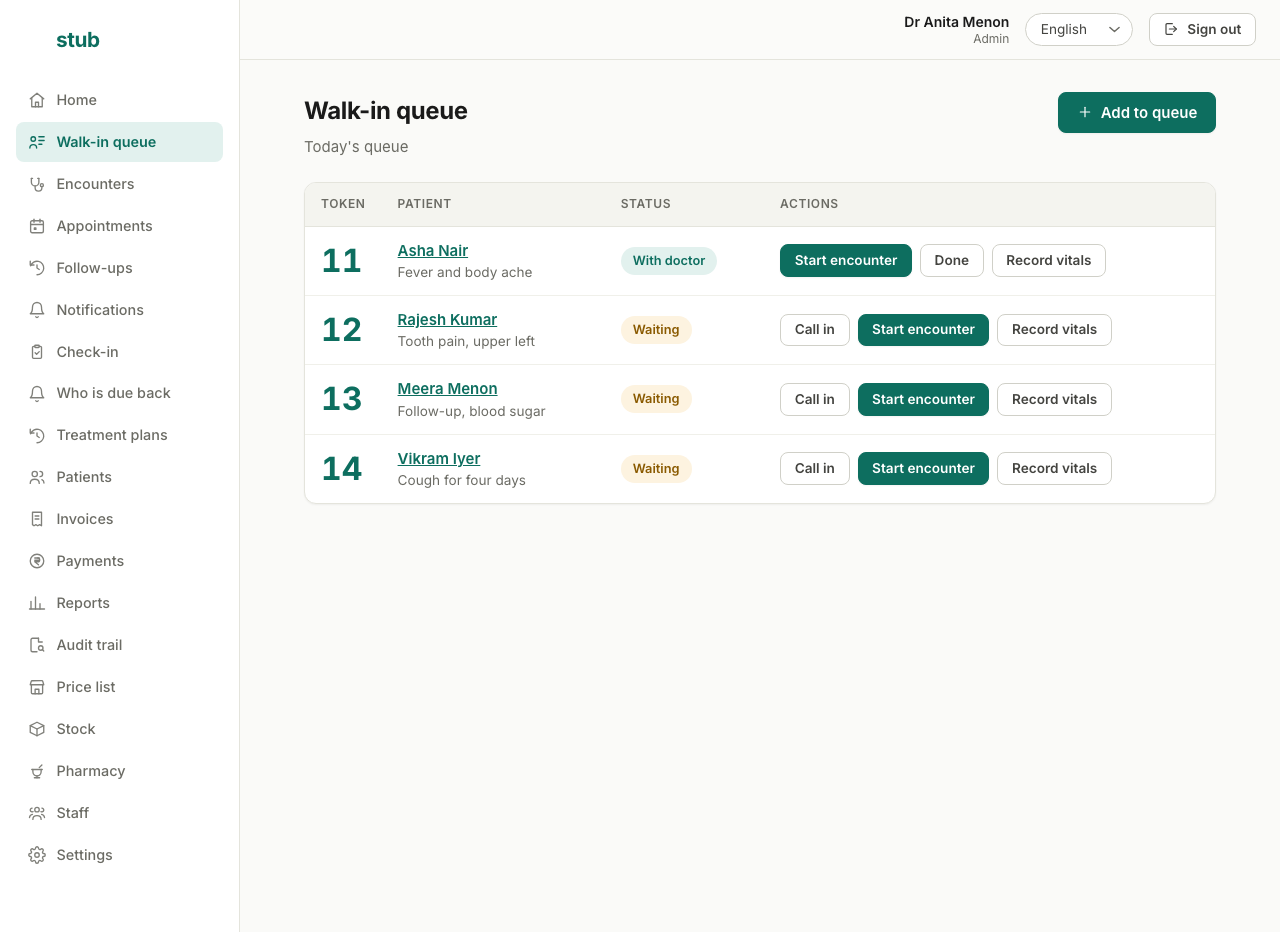Click the people icon beside Patients
Image resolution: width=1280 pixels, height=932 pixels.
coord(37,477)
